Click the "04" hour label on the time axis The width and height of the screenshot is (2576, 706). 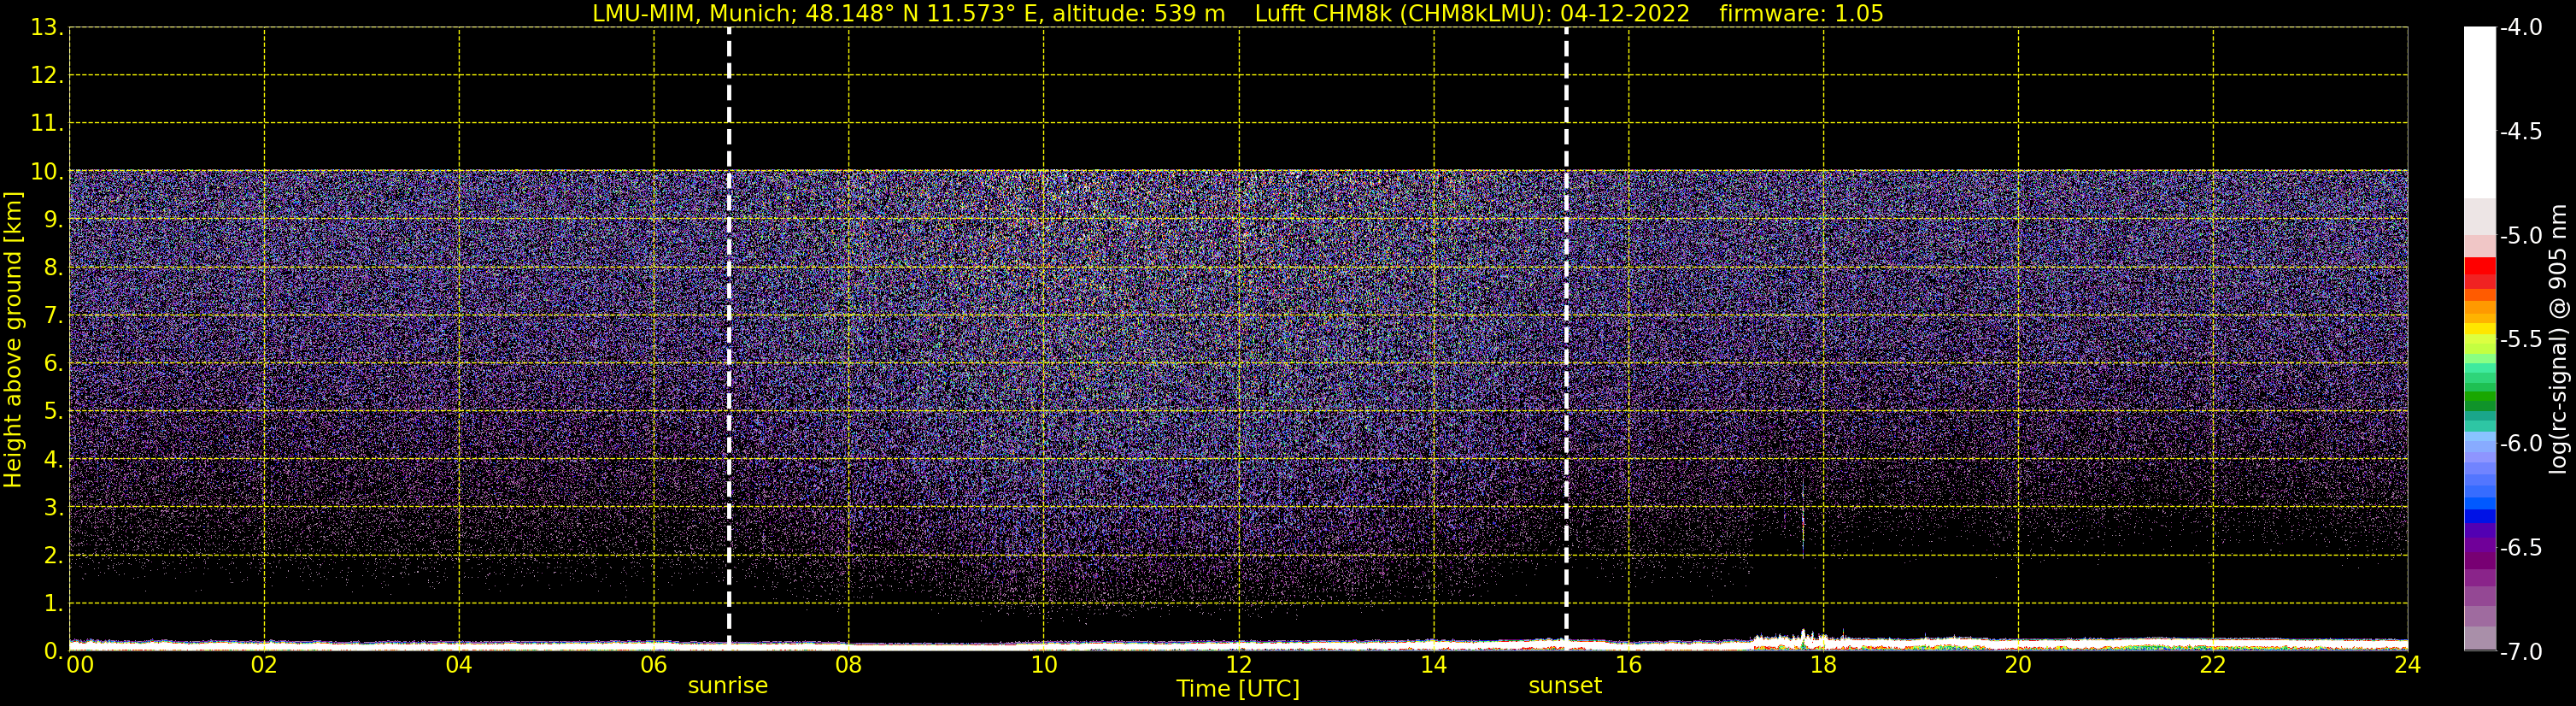point(459,665)
